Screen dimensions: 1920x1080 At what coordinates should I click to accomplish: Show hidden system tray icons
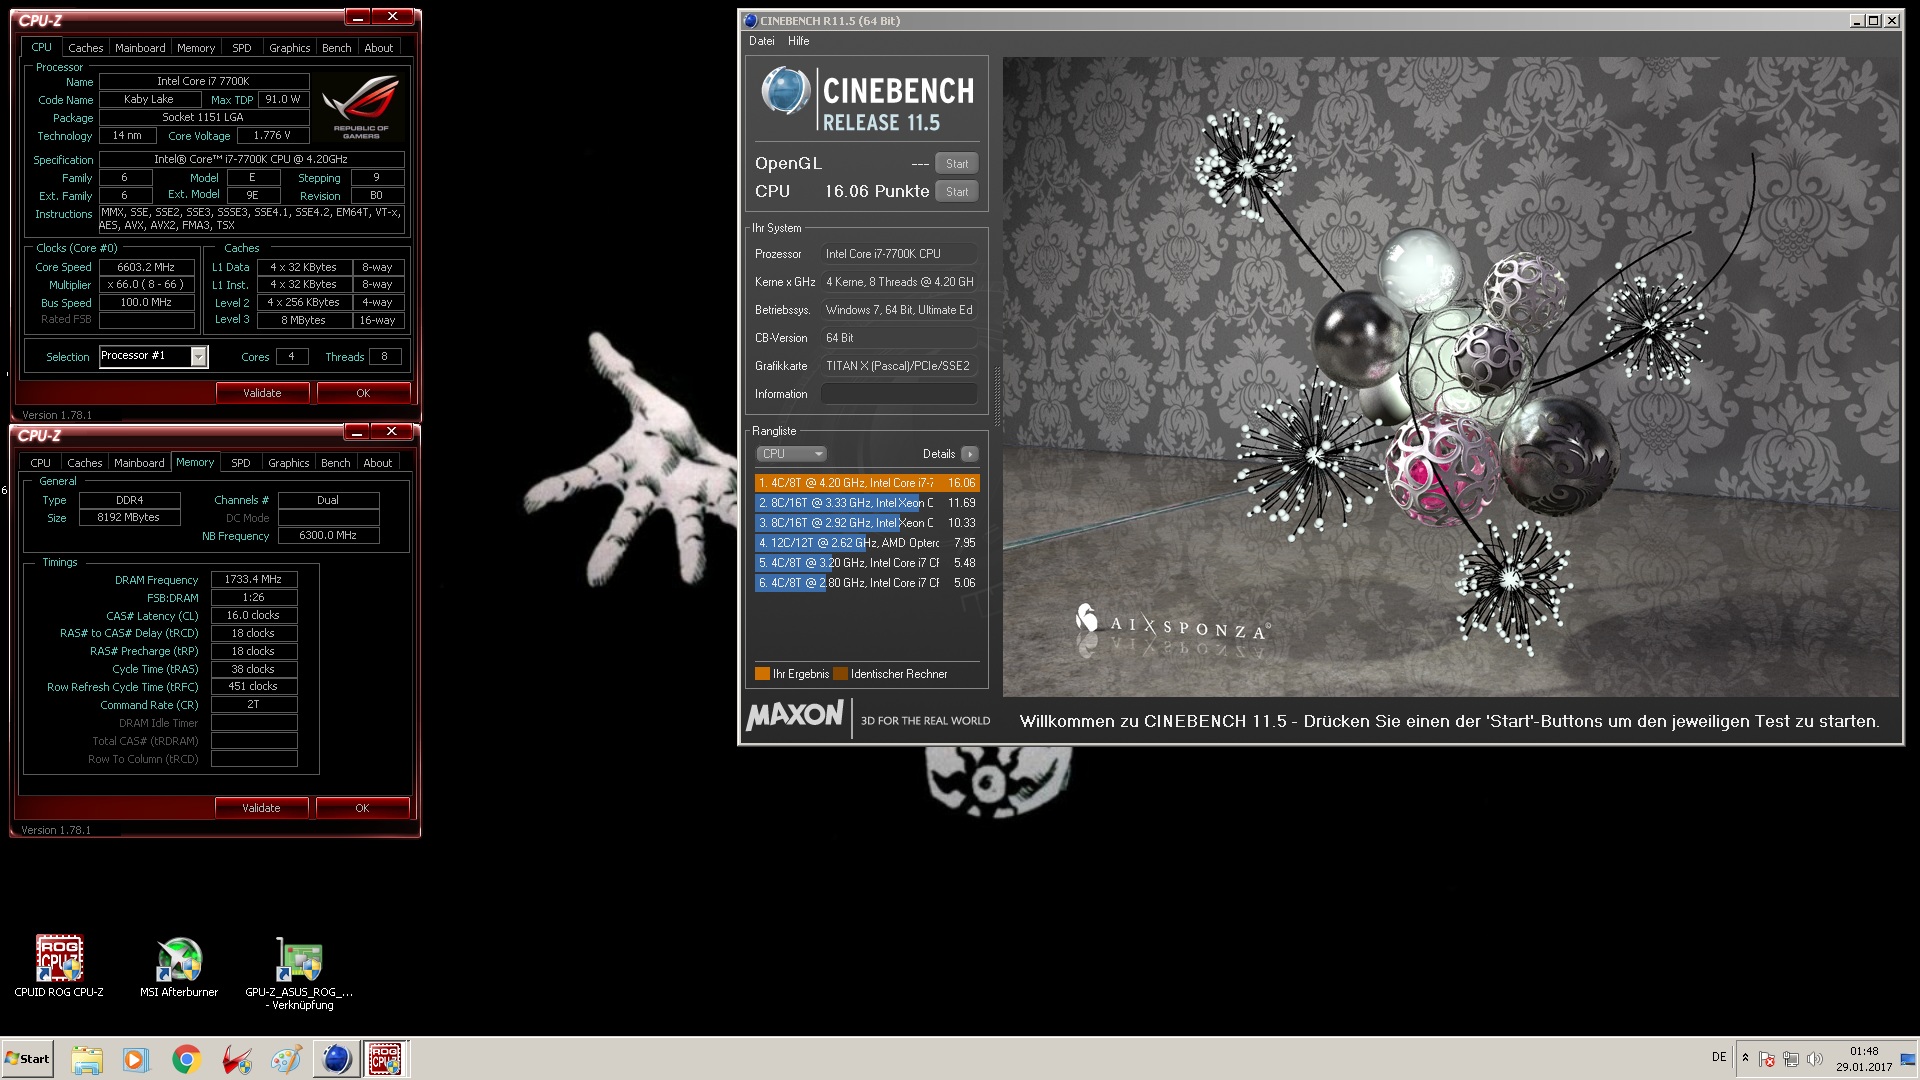pos(1745,1058)
